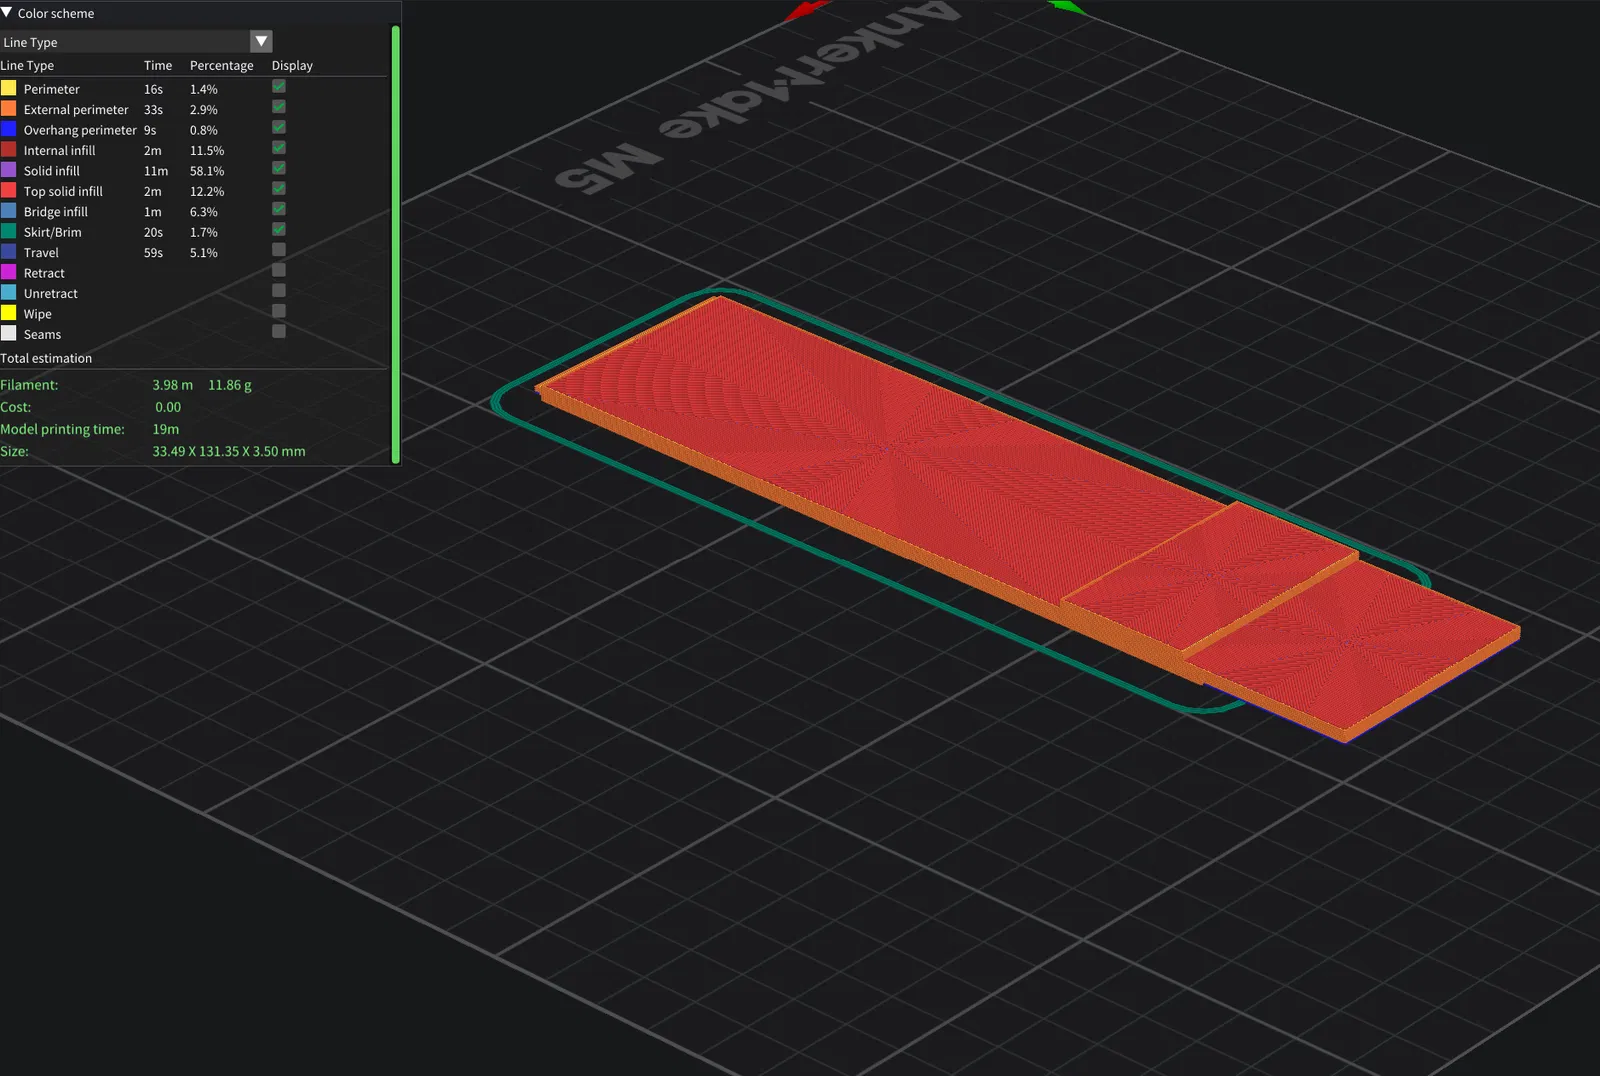Enable Travel moves display checkbox
1600x1076 pixels.
(x=279, y=250)
